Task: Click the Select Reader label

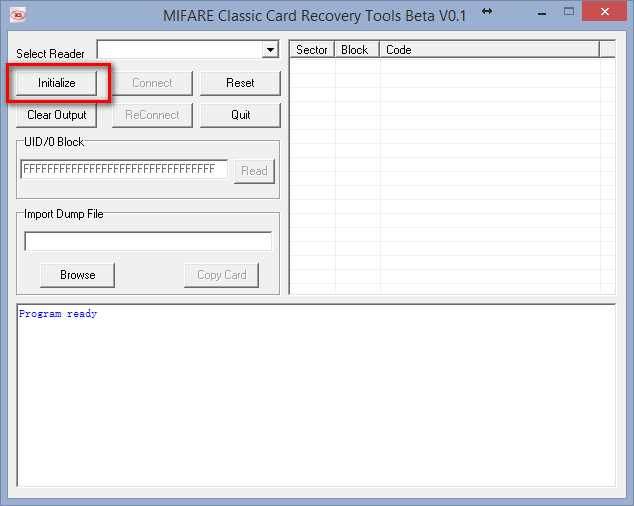Action: click(50, 53)
